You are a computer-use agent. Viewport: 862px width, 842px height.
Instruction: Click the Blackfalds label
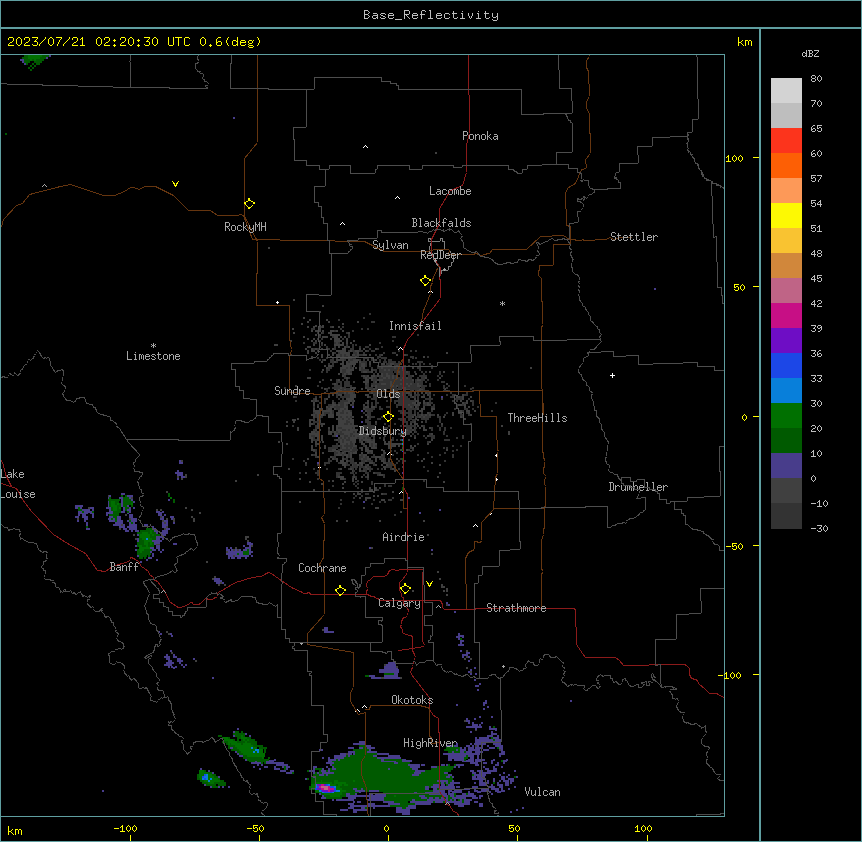coord(441,223)
